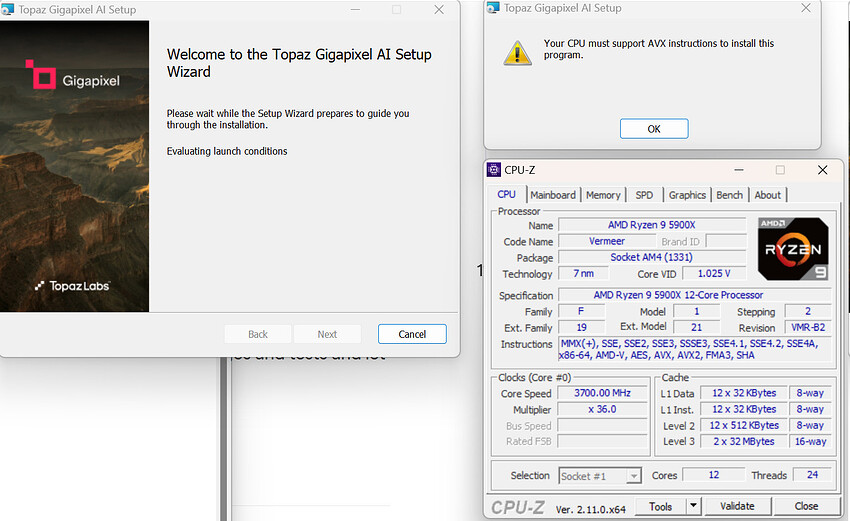Click the CPU-Z title bar icon
This screenshot has width=850, height=521.
[494, 170]
